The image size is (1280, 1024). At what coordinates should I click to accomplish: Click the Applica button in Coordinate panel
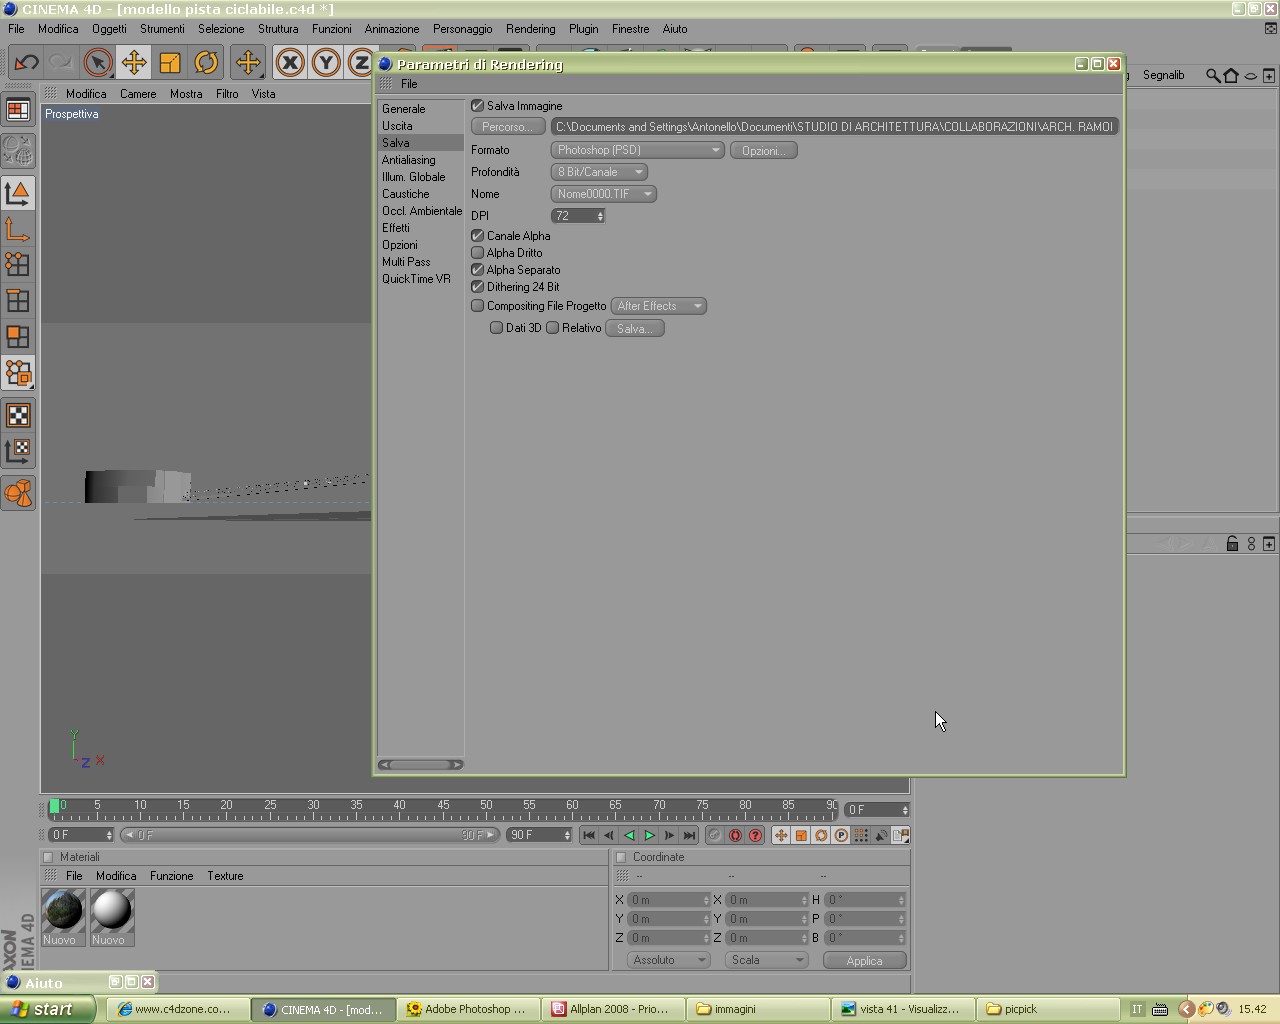click(864, 960)
